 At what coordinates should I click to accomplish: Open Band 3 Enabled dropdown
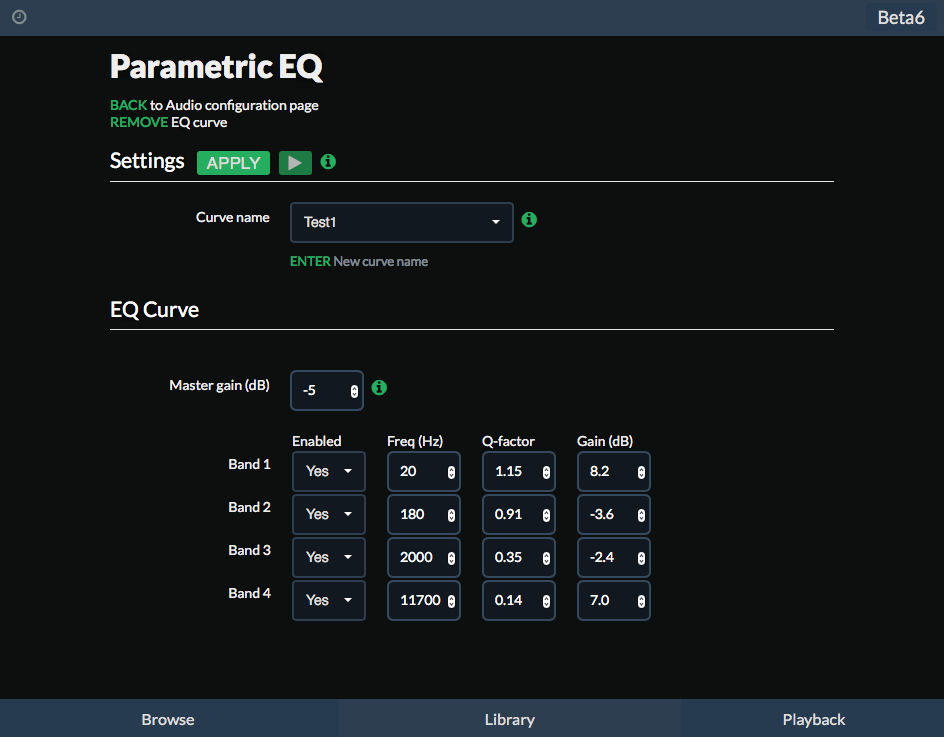[329, 558]
